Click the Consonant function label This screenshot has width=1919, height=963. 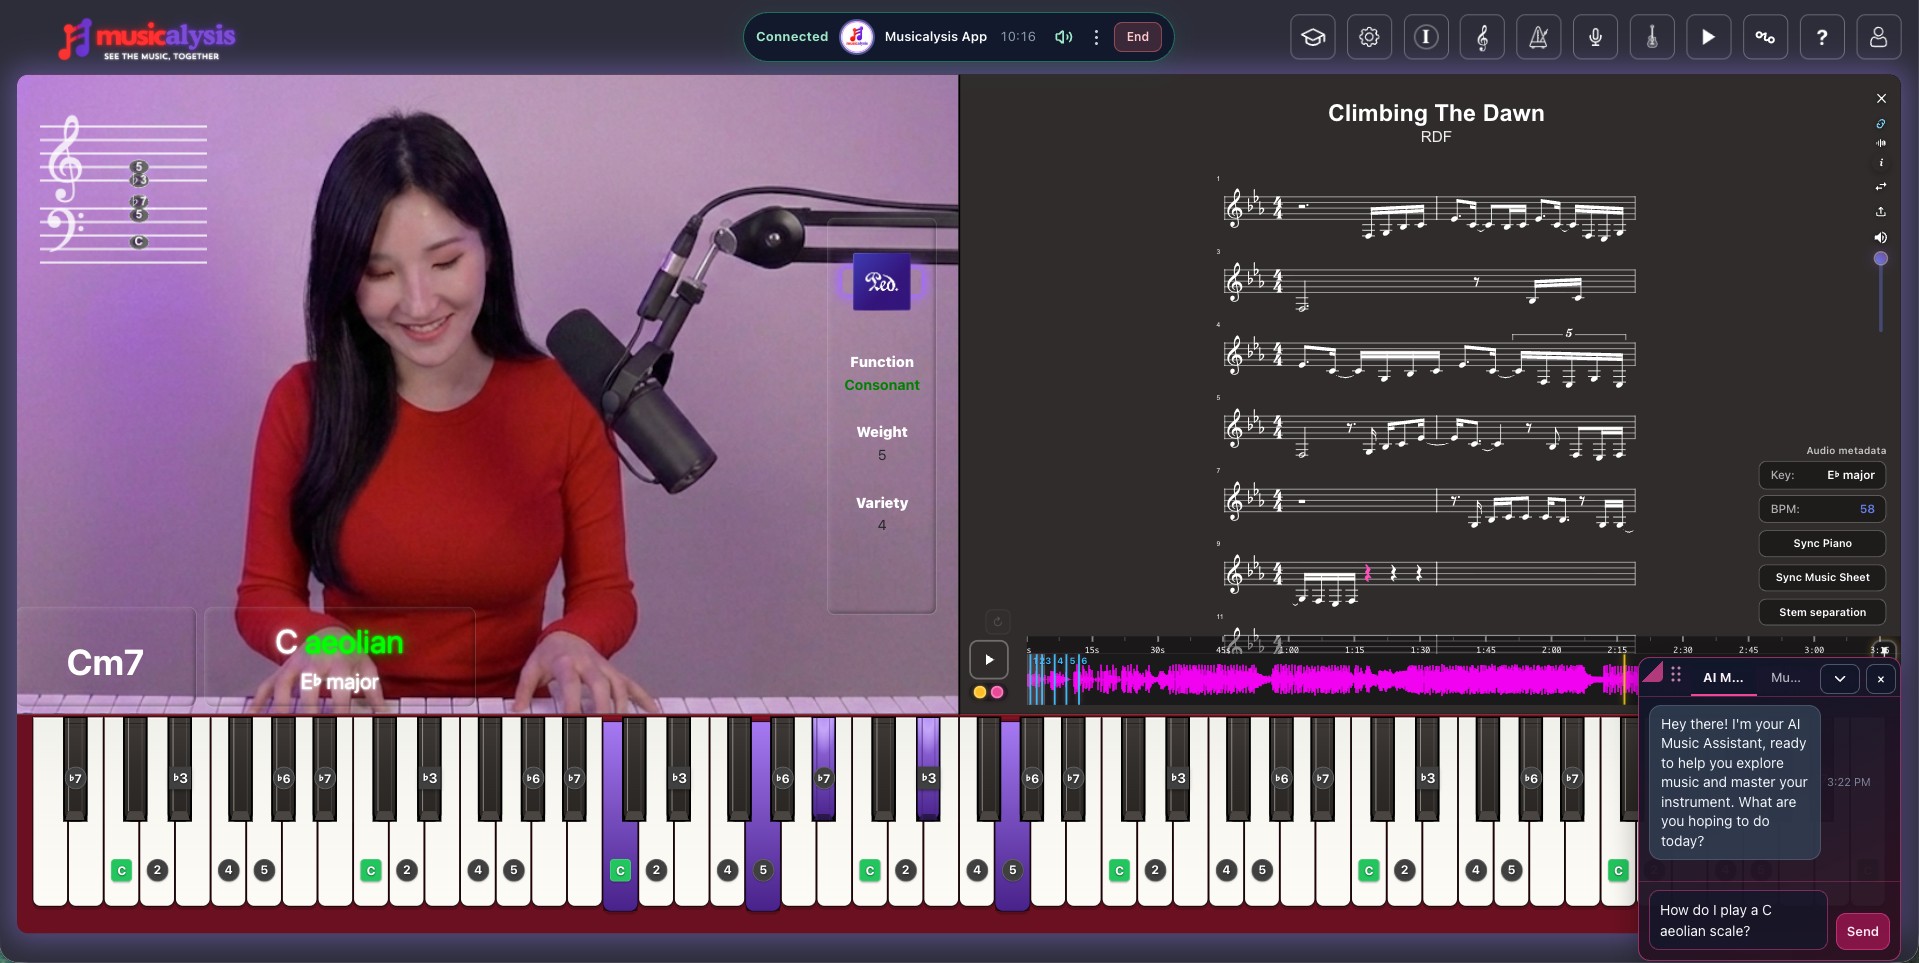(x=881, y=385)
